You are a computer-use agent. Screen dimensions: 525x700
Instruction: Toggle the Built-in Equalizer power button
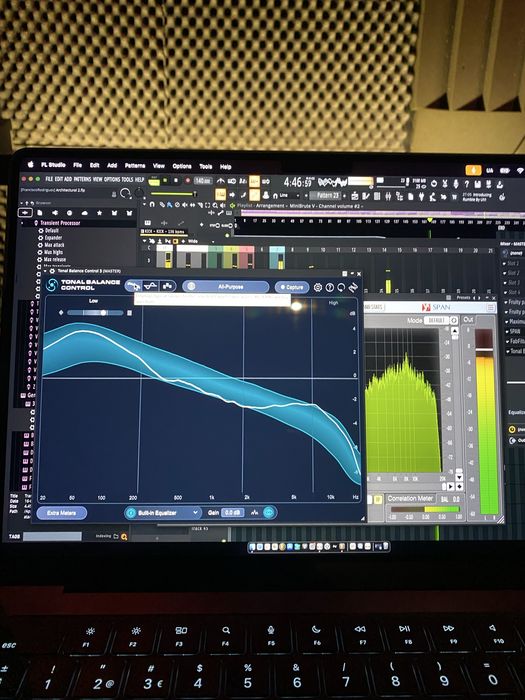[131, 513]
